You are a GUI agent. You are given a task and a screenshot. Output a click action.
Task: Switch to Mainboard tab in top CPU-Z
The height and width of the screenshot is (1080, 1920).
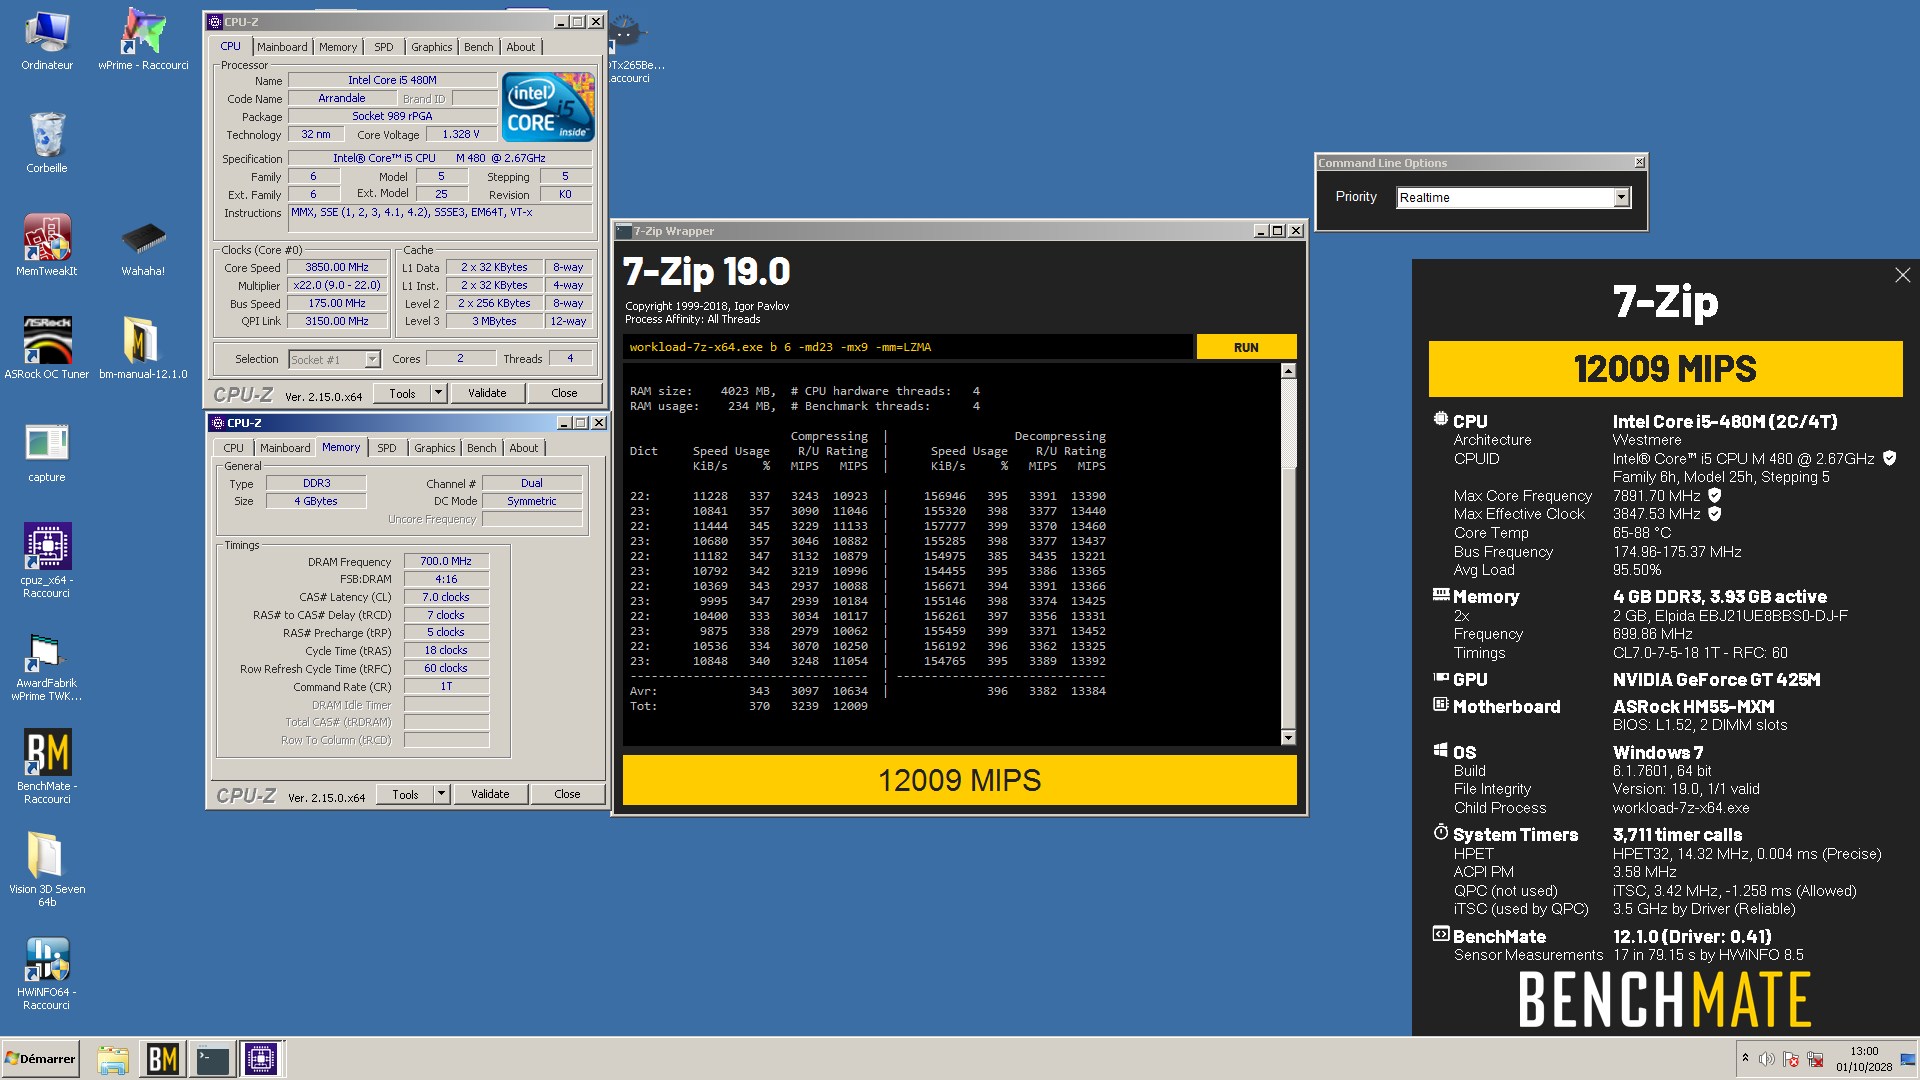point(282,47)
